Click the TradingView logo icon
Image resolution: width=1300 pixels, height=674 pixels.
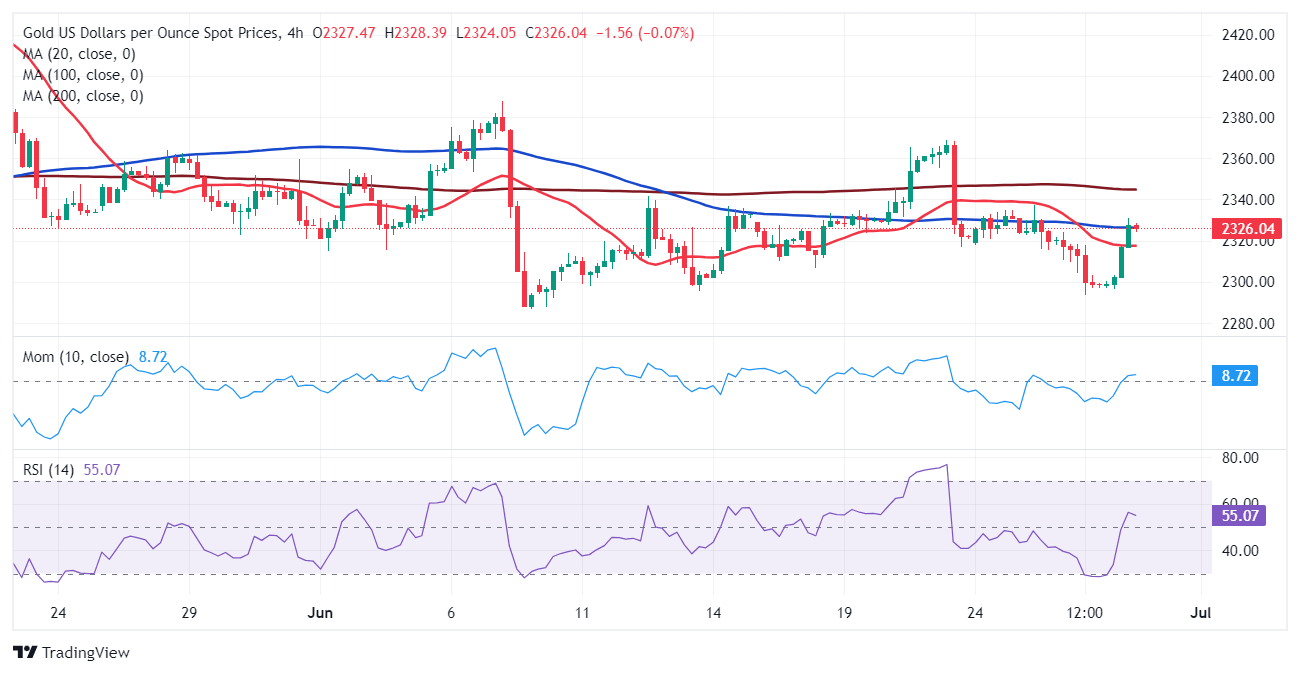point(25,652)
